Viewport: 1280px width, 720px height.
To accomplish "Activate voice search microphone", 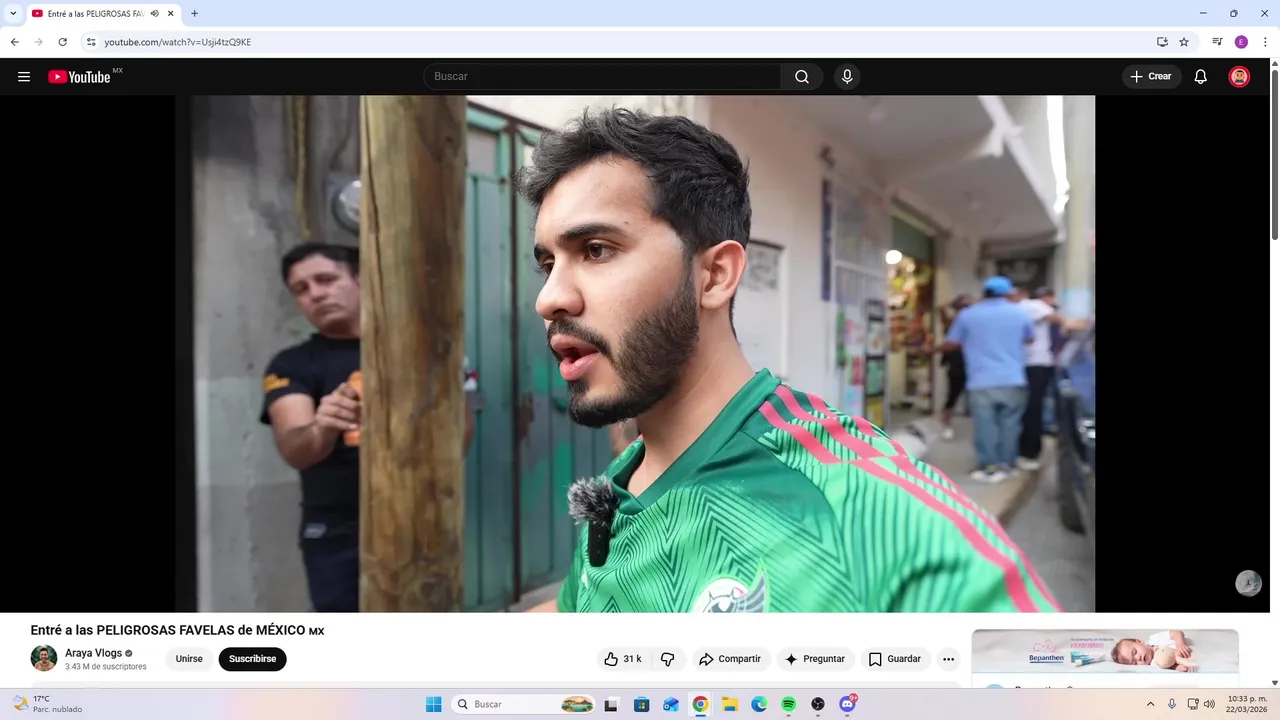I will click(x=847, y=77).
